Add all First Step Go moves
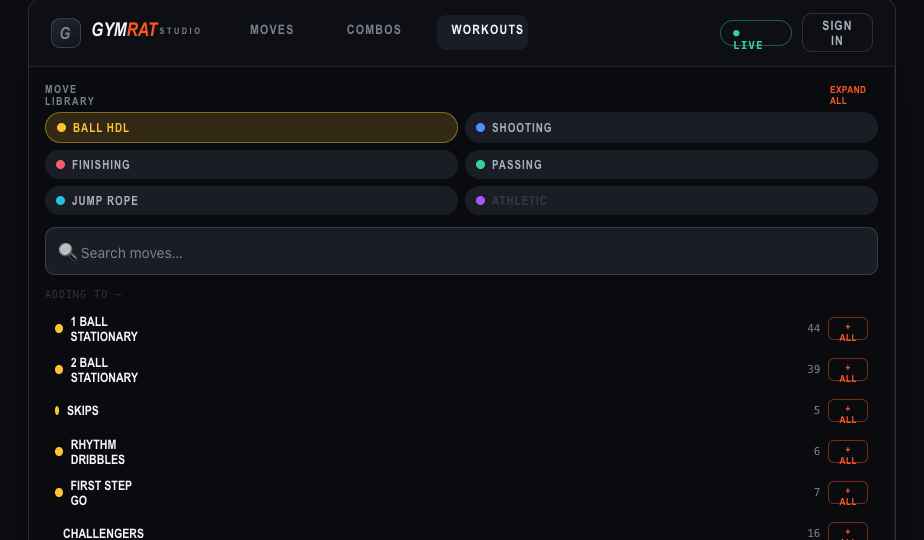This screenshot has width=924, height=540. (847, 493)
